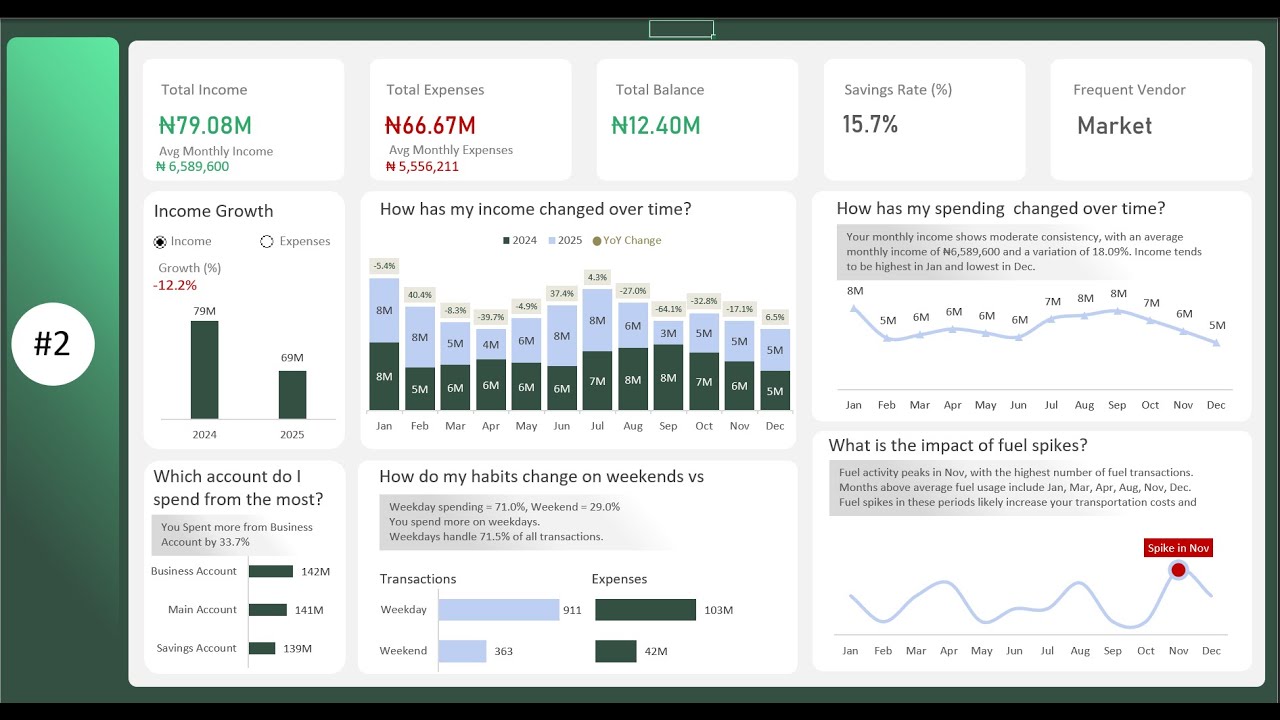Select the Expenses radio button
Screen dimensions: 1280x720
click(x=267, y=242)
